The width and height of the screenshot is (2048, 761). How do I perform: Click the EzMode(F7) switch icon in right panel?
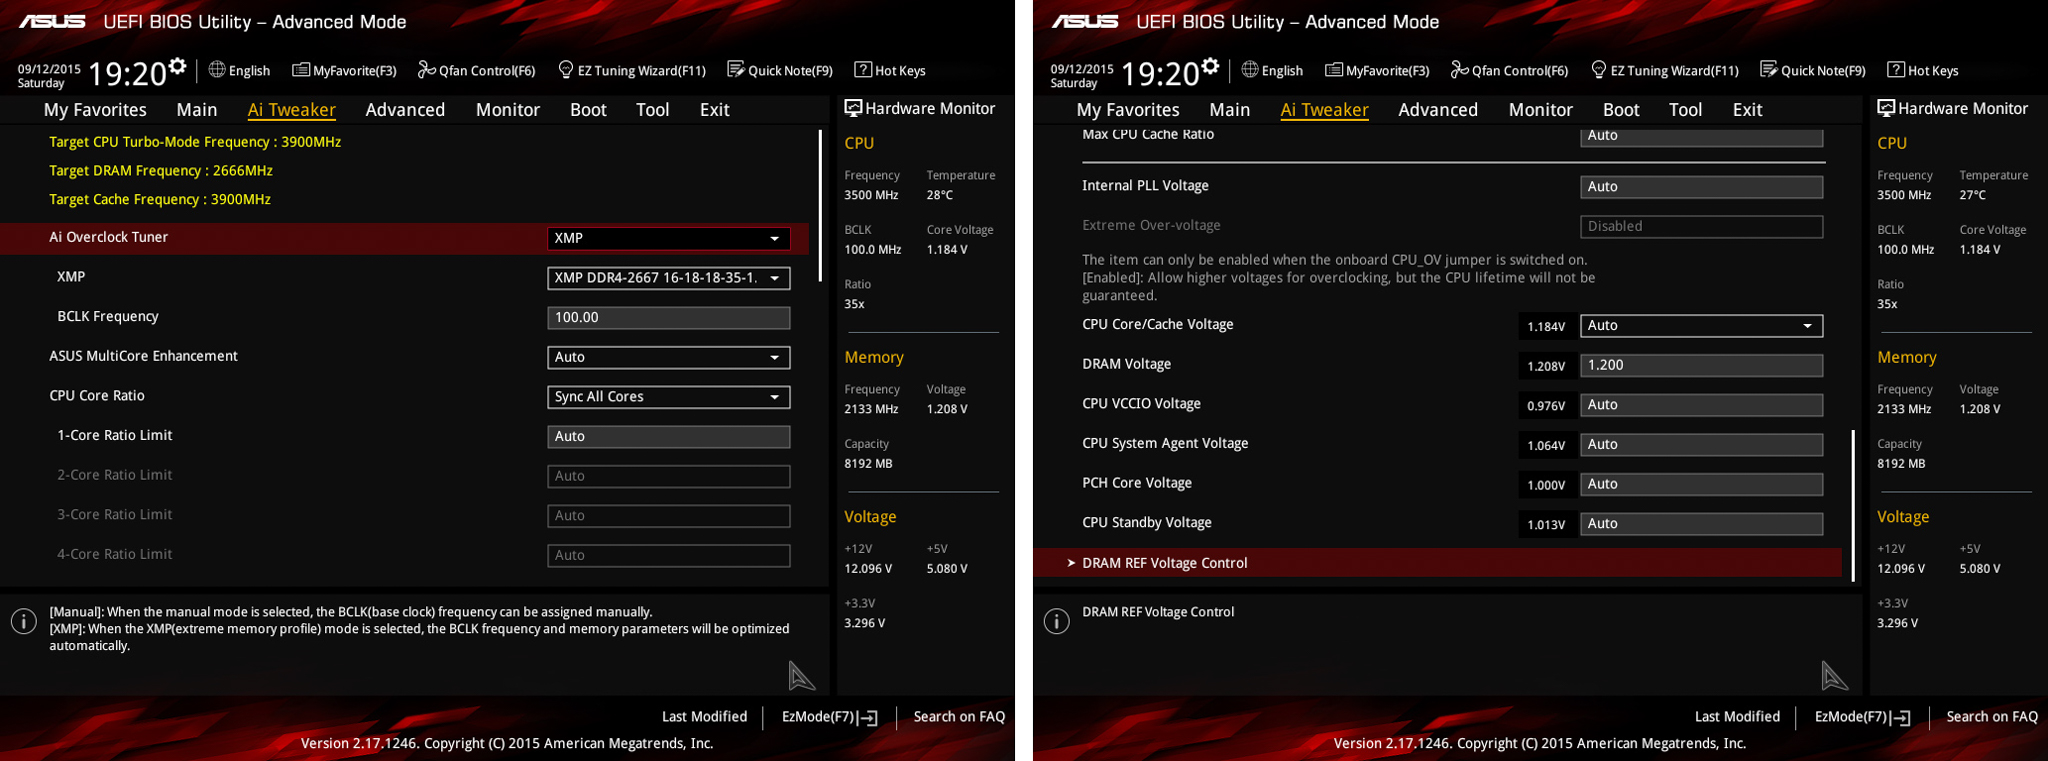click(x=1902, y=718)
